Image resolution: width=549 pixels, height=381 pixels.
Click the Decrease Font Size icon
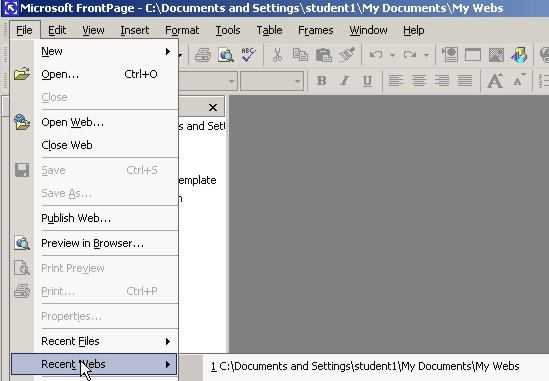tap(519, 81)
